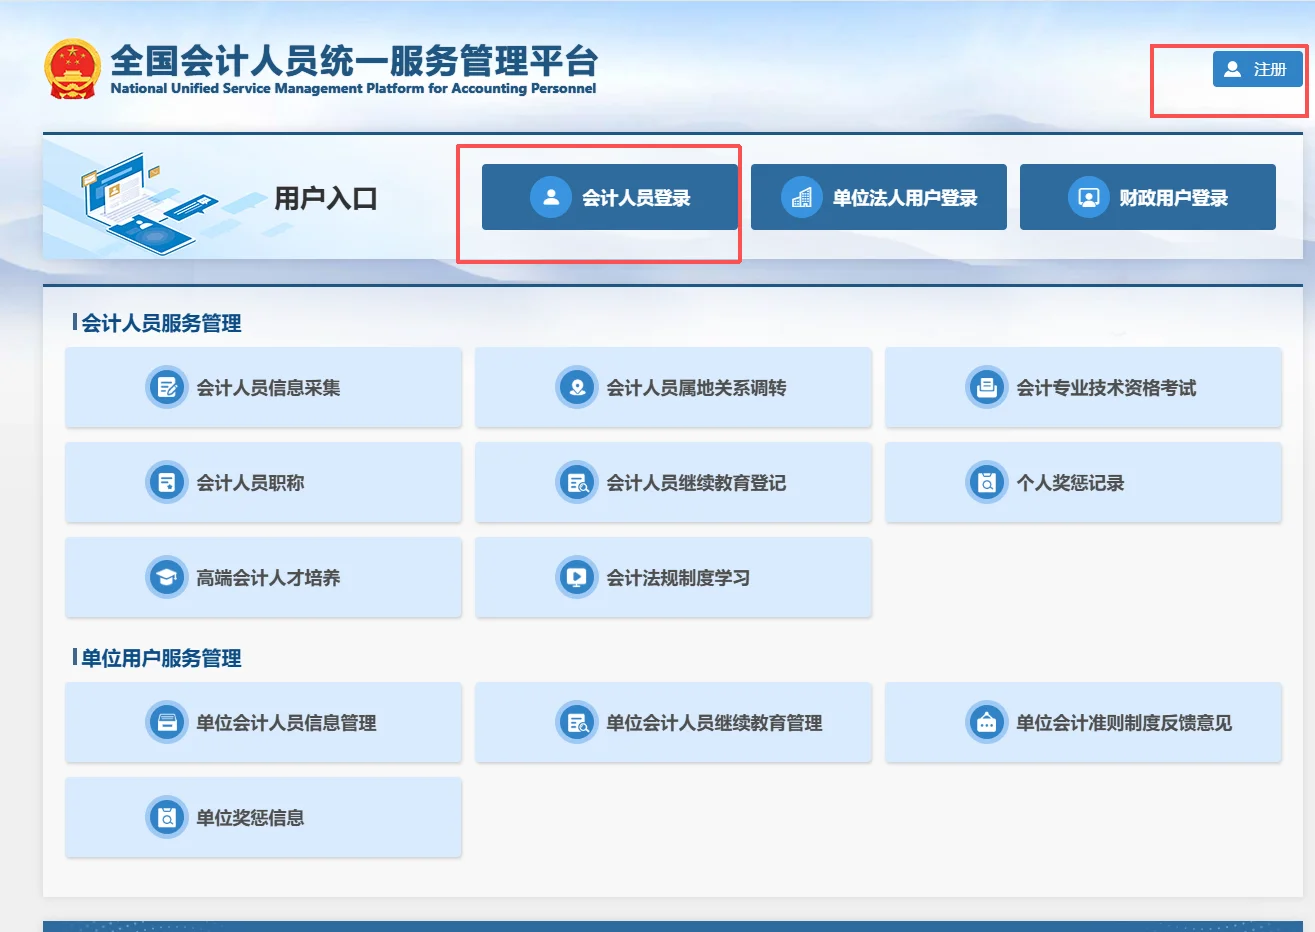1315x932 pixels.
Task: Open 单位会计准则制度反馈意见
Action: point(1083,722)
